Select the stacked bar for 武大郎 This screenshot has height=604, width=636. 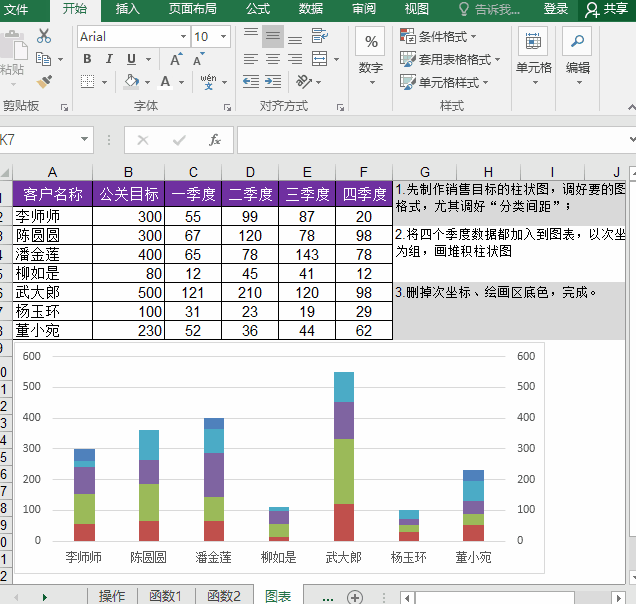(344, 456)
